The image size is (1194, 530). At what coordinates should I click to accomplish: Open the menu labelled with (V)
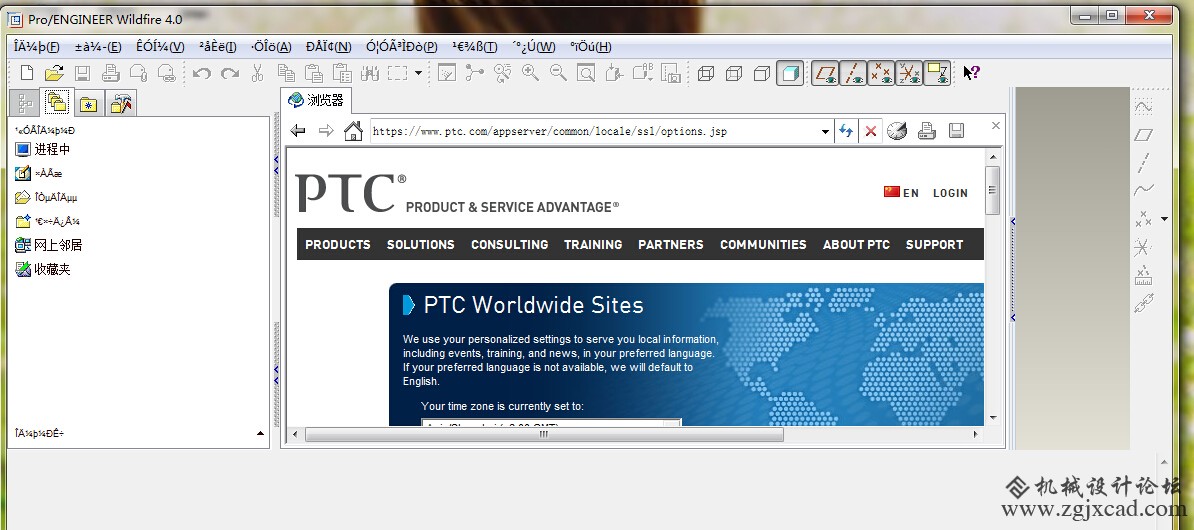(160, 46)
